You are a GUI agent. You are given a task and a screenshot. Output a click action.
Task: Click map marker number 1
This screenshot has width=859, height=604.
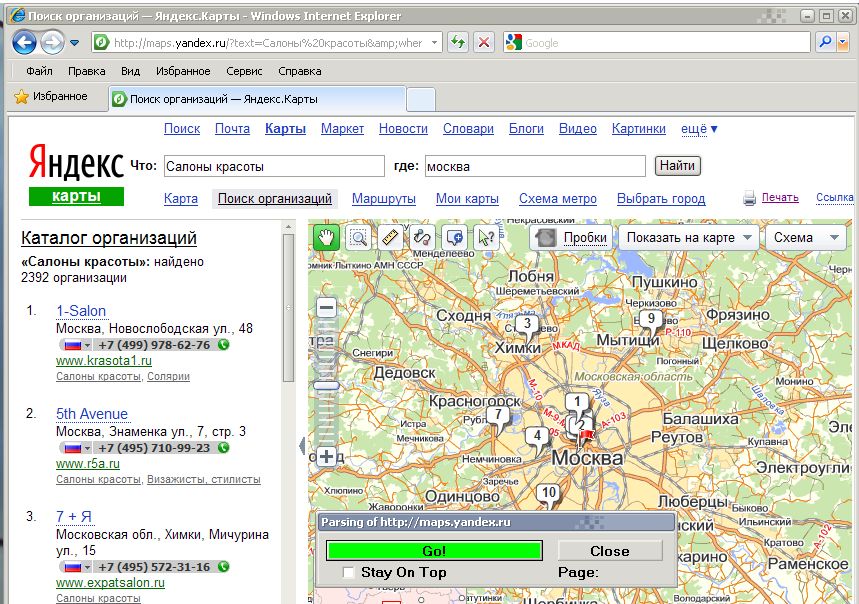576,404
